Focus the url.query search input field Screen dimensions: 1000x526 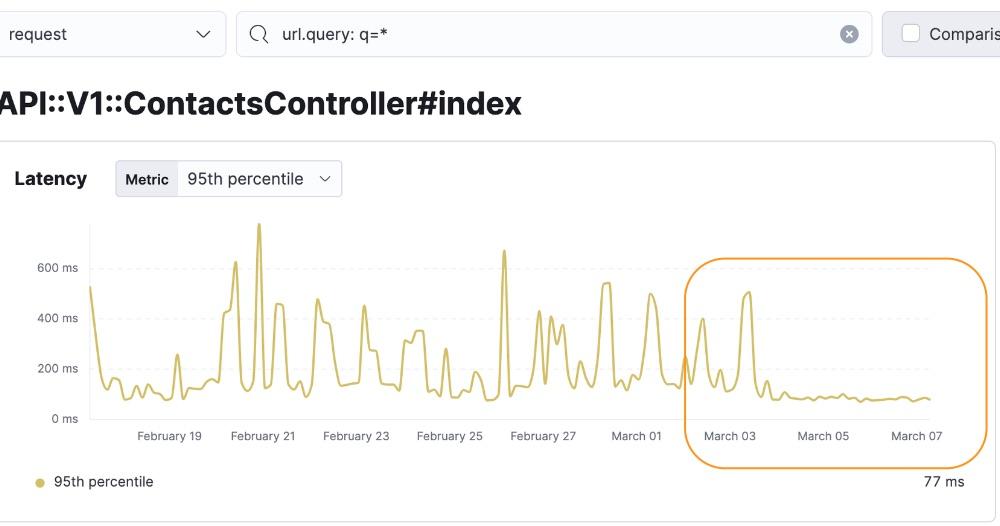550,34
